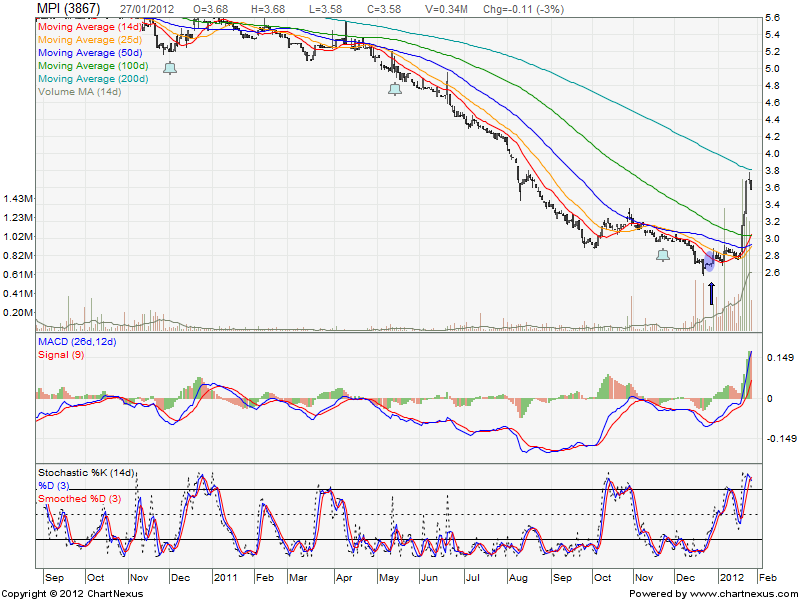800x600 pixels.
Task: Click the bell alert icon near May 2011
Action: (x=395, y=89)
